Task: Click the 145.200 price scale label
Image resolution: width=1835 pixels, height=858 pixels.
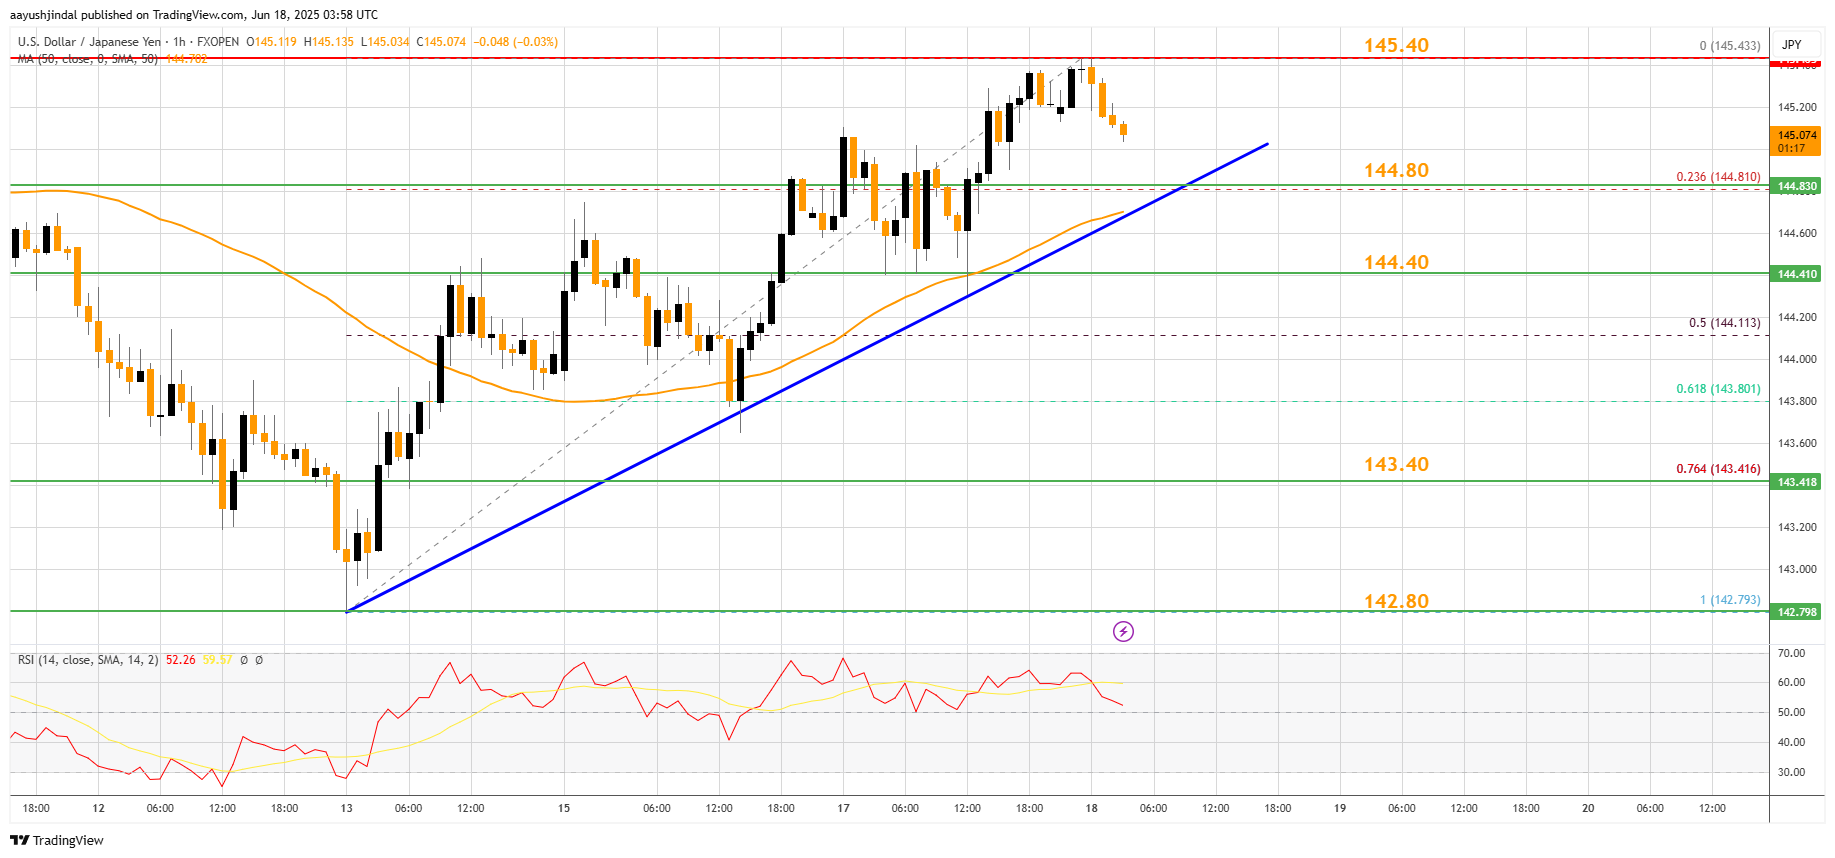Action: click(x=1797, y=107)
